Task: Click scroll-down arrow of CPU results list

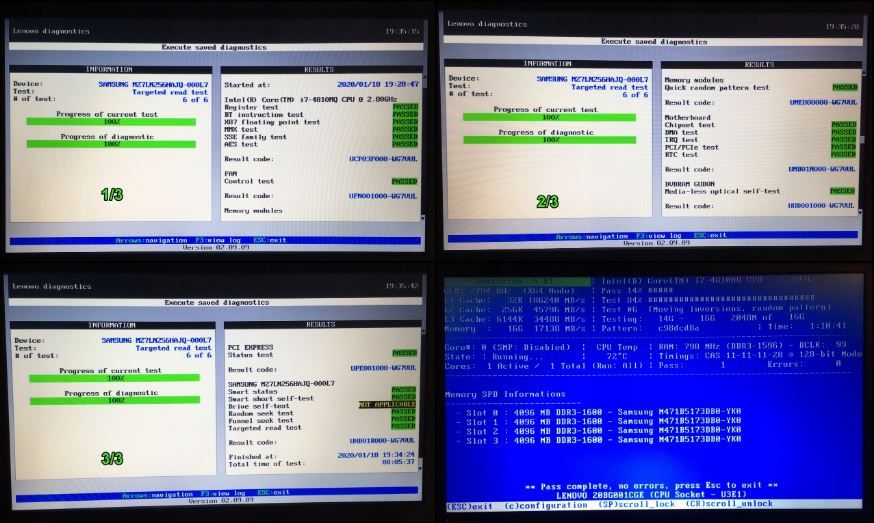Action: pos(422,219)
